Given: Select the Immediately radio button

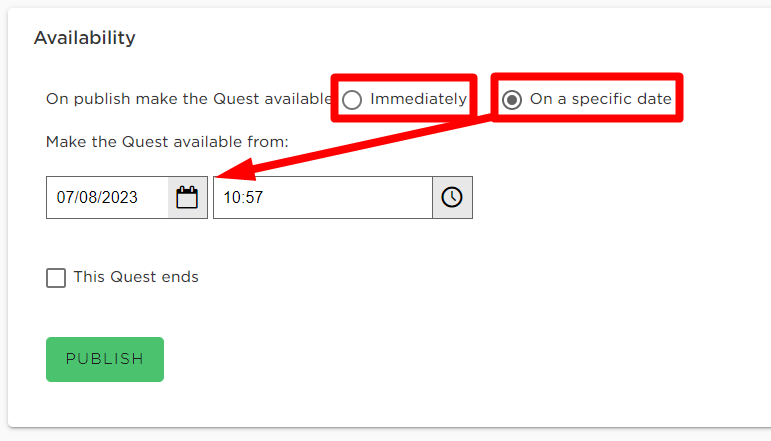Looking at the screenshot, I should 352,100.
